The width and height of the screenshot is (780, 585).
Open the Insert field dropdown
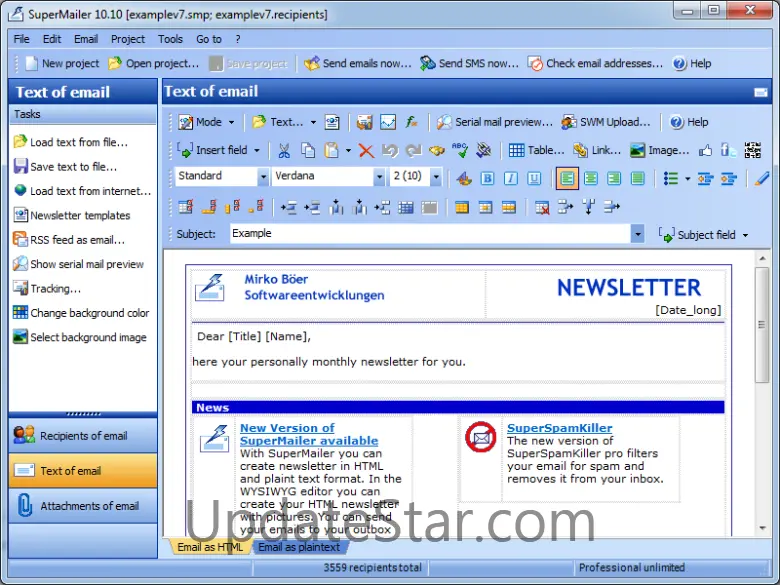click(218, 150)
